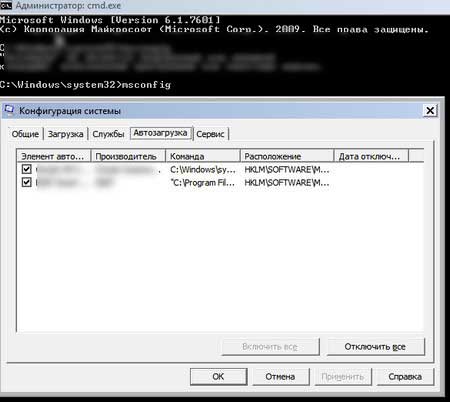The width and height of the screenshot is (450, 402).
Task: Click HKLM\SOFTWARE\M... location in the first row
Action: [287, 169]
